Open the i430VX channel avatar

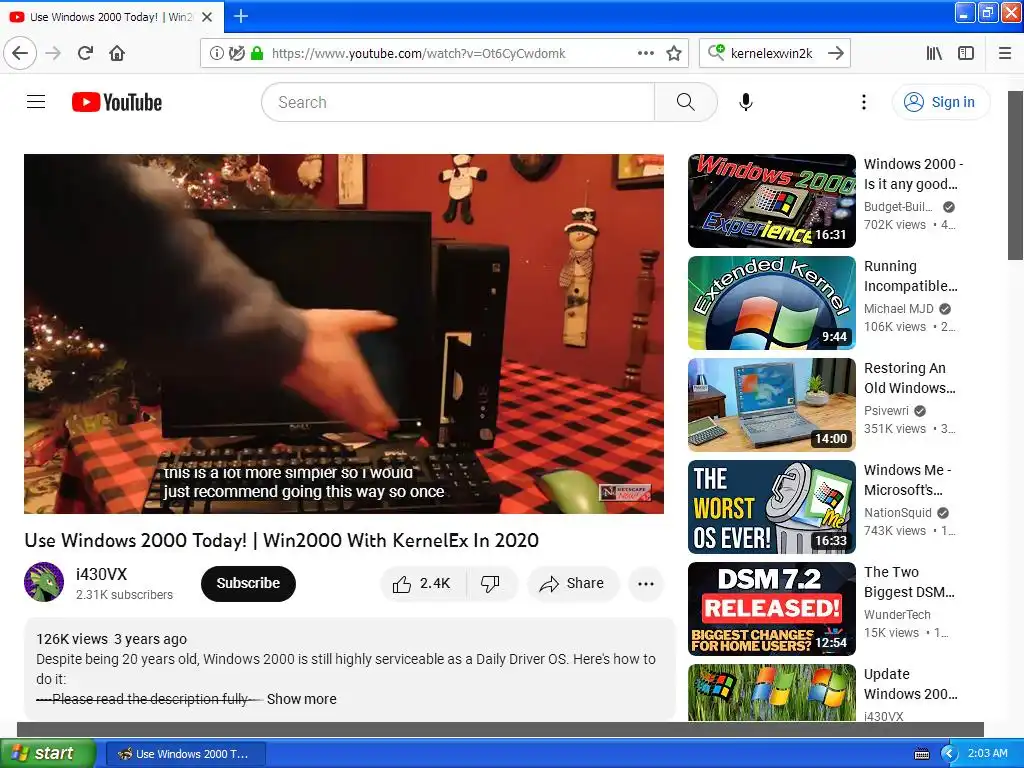44,582
